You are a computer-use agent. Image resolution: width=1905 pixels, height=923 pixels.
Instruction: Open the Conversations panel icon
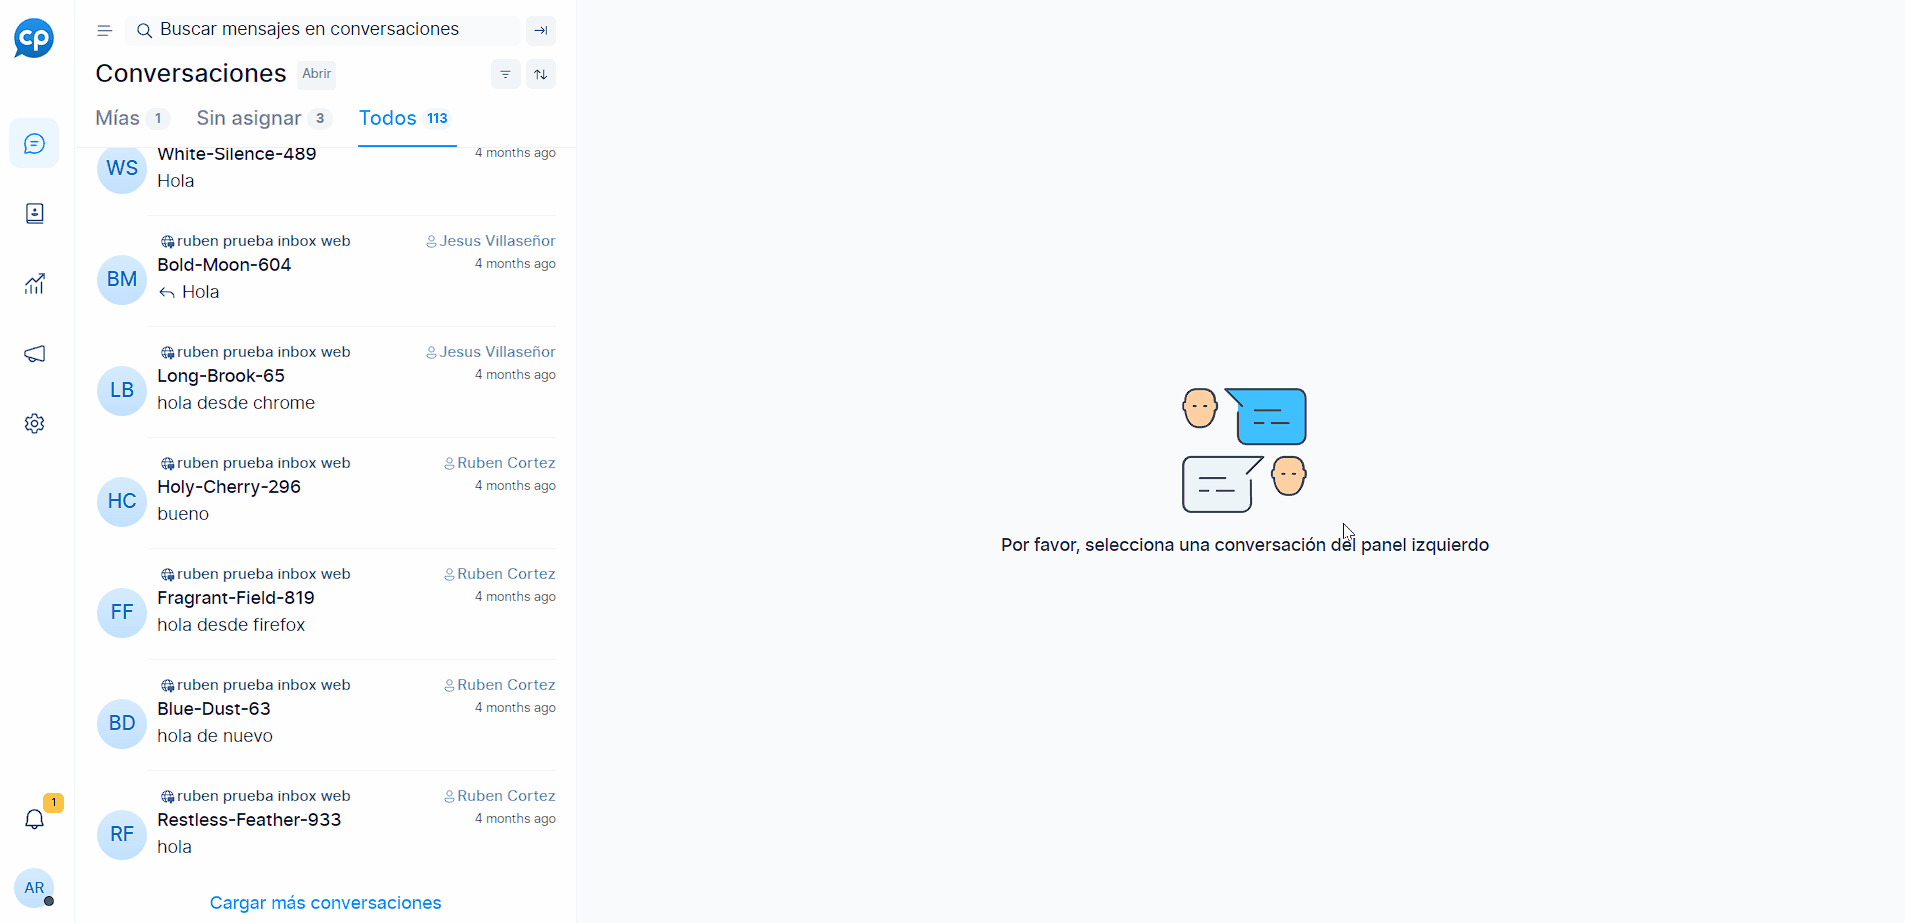coord(35,143)
